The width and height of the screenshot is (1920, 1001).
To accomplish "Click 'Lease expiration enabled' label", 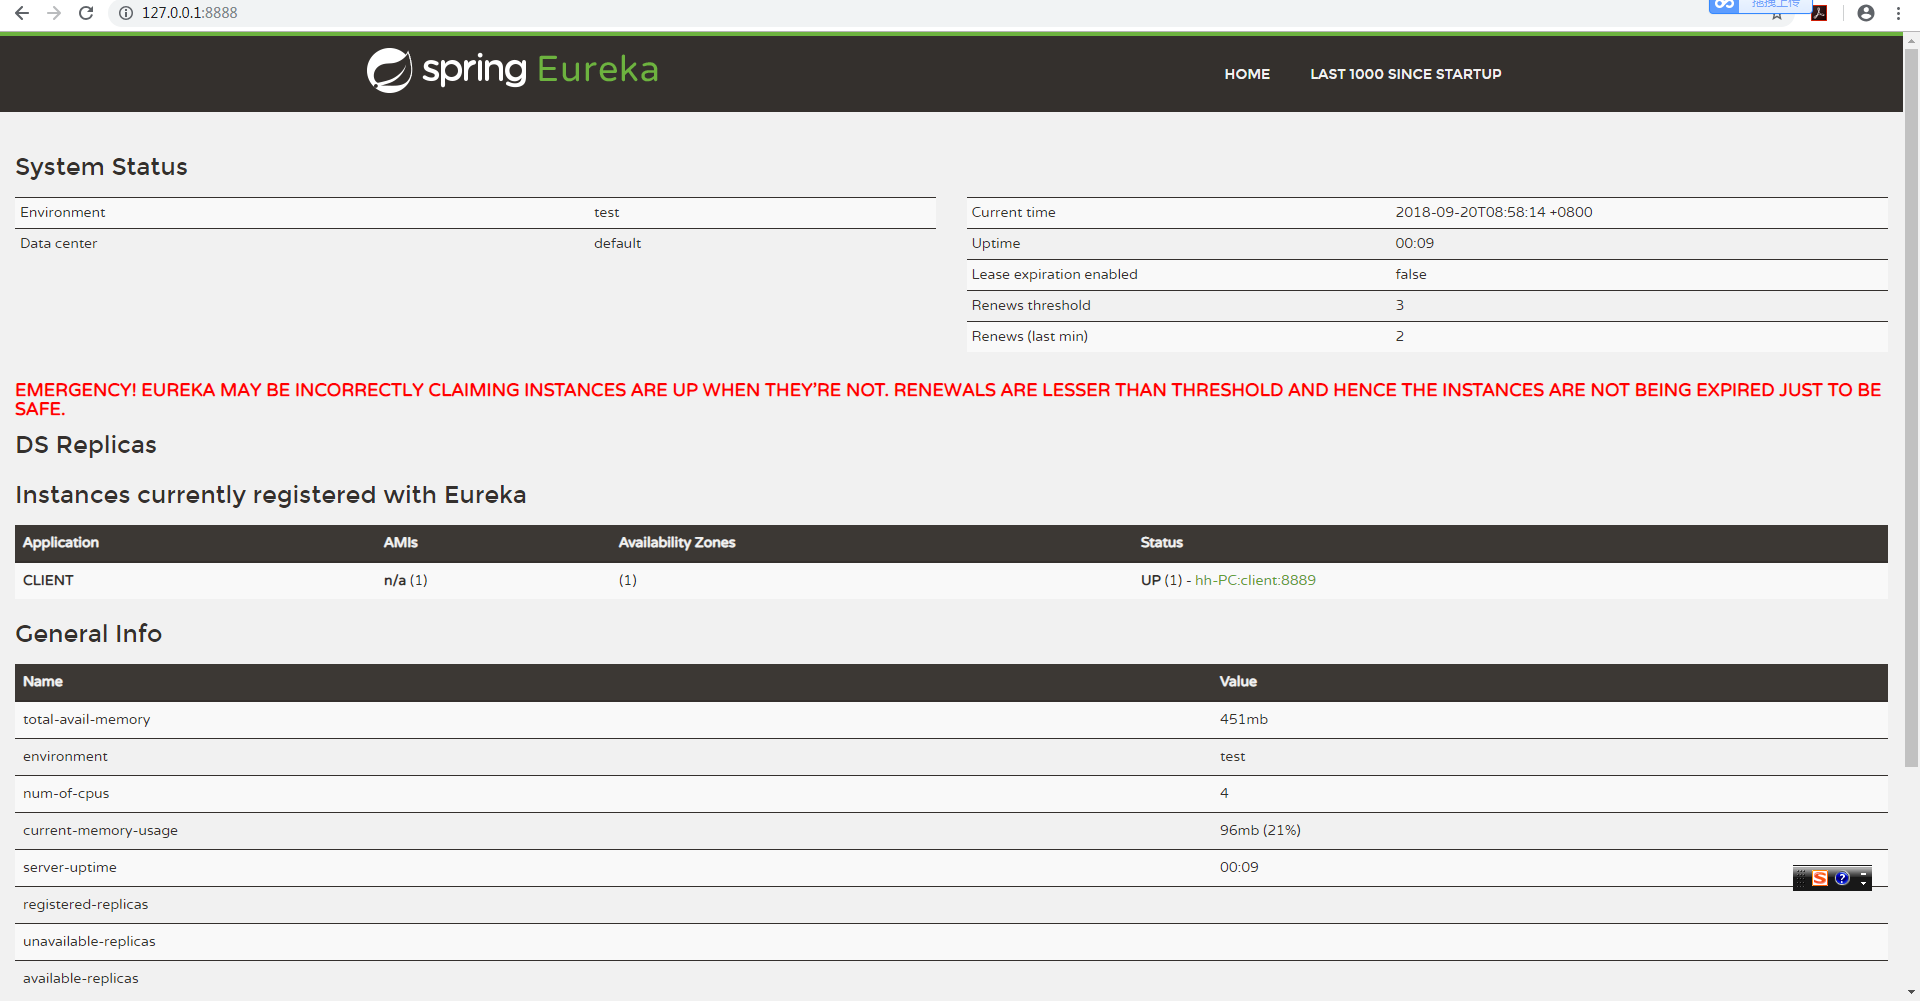I will [x=1054, y=274].
